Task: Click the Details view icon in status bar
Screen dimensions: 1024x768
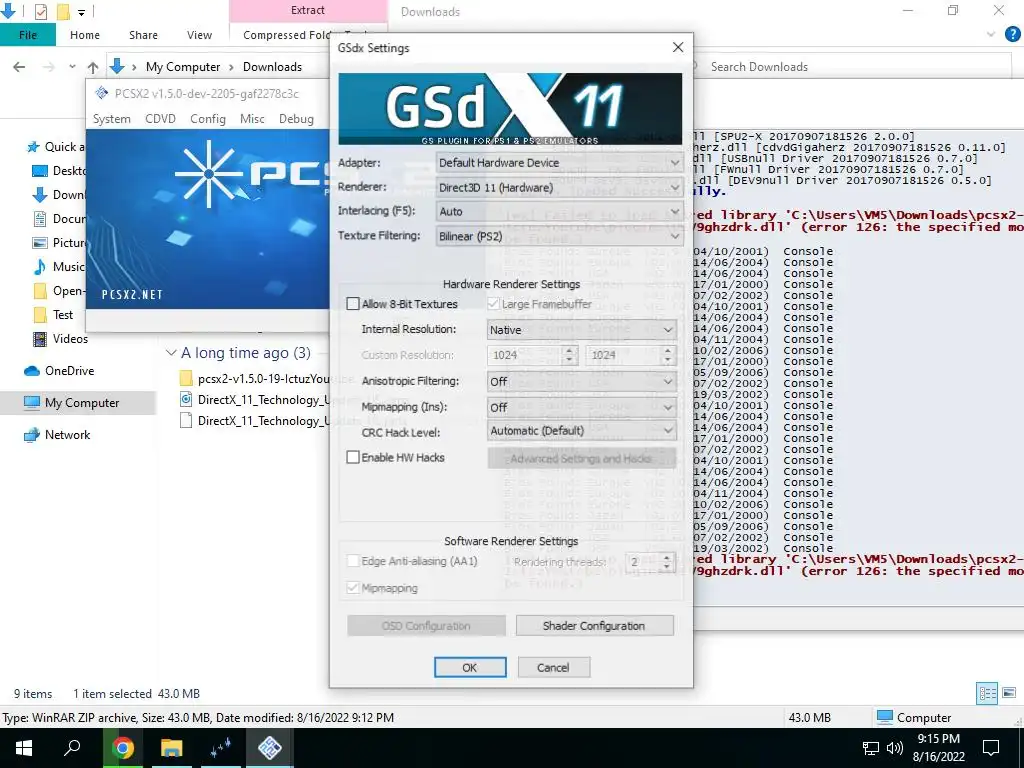Action: pyautogui.click(x=987, y=694)
